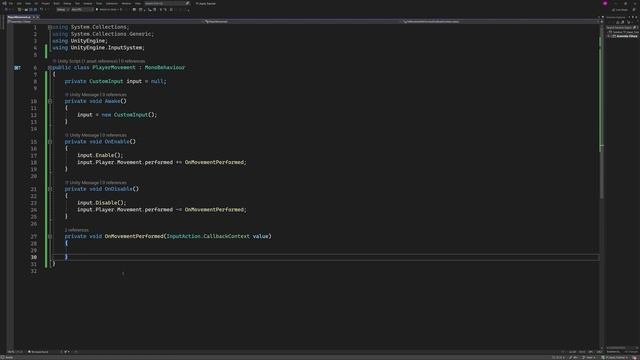Open the editor zoom level dropdown

click(x=16, y=352)
